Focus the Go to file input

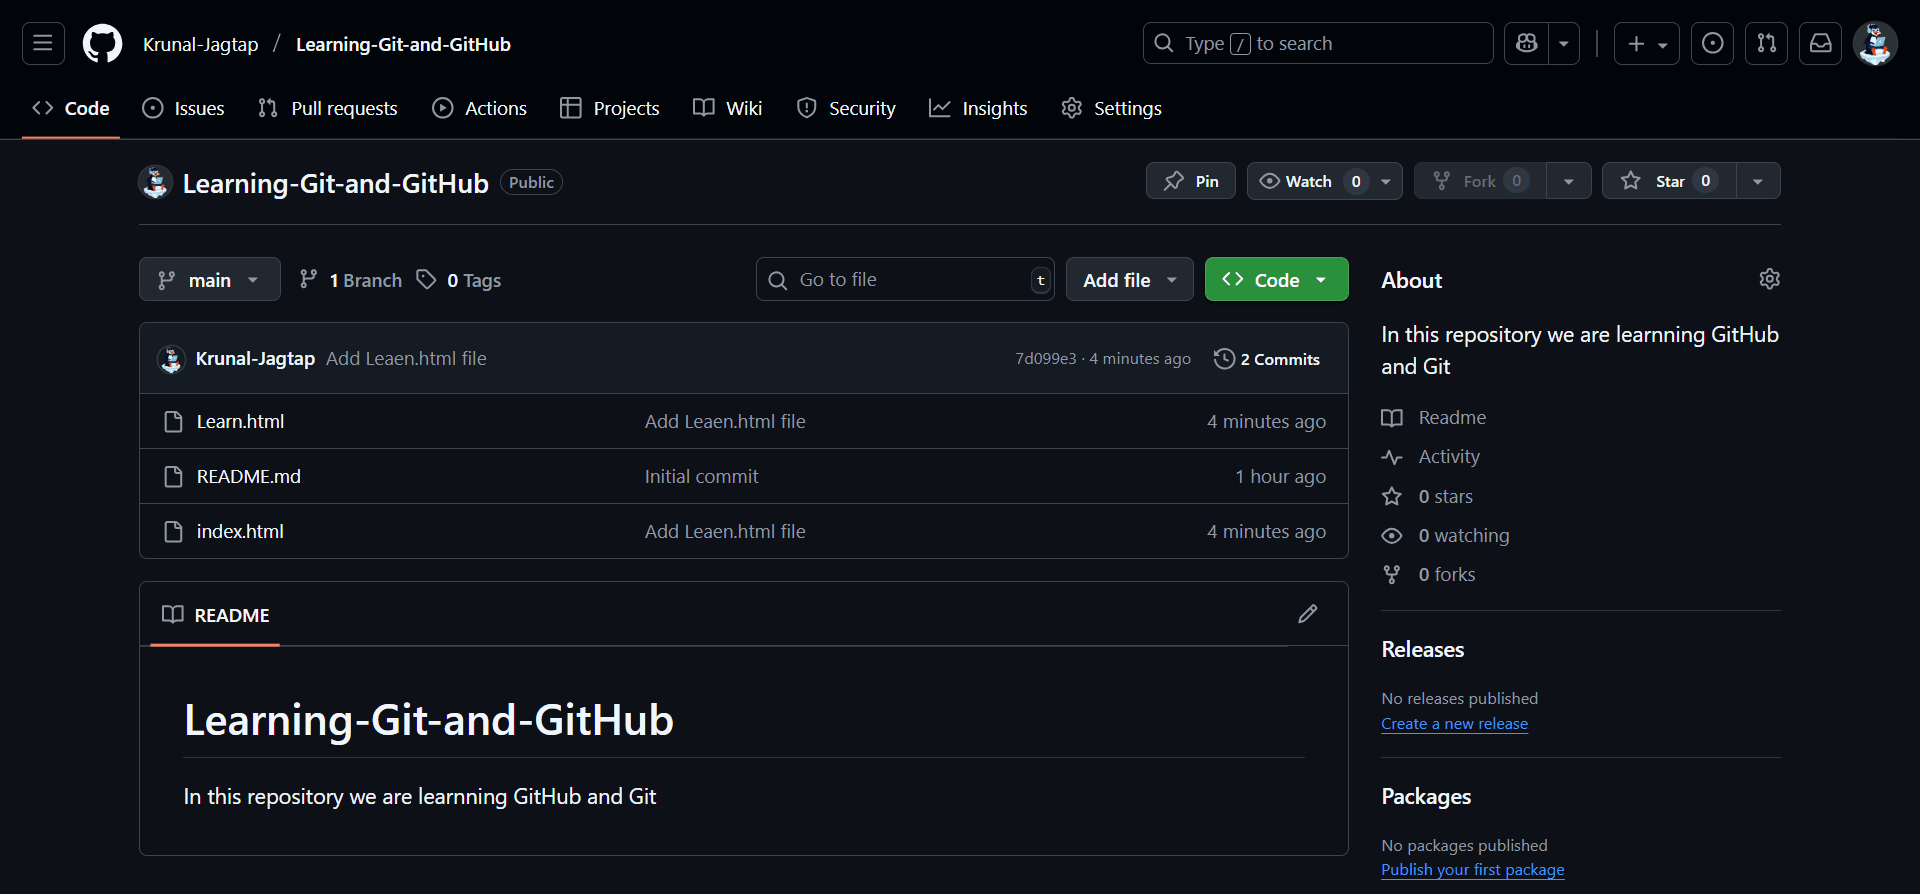pos(905,280)
